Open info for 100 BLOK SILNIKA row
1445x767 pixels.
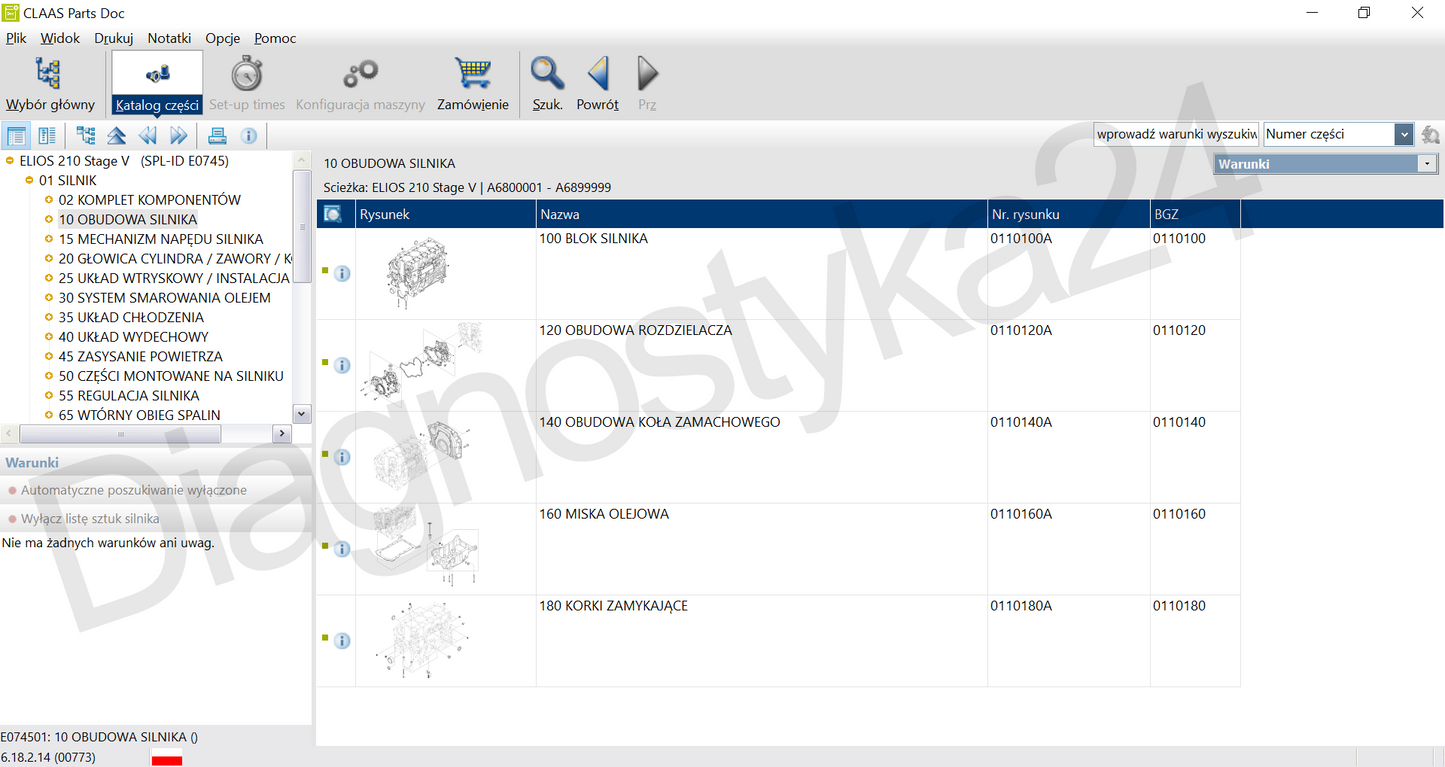pyautogui.click(x=342, y=273)
